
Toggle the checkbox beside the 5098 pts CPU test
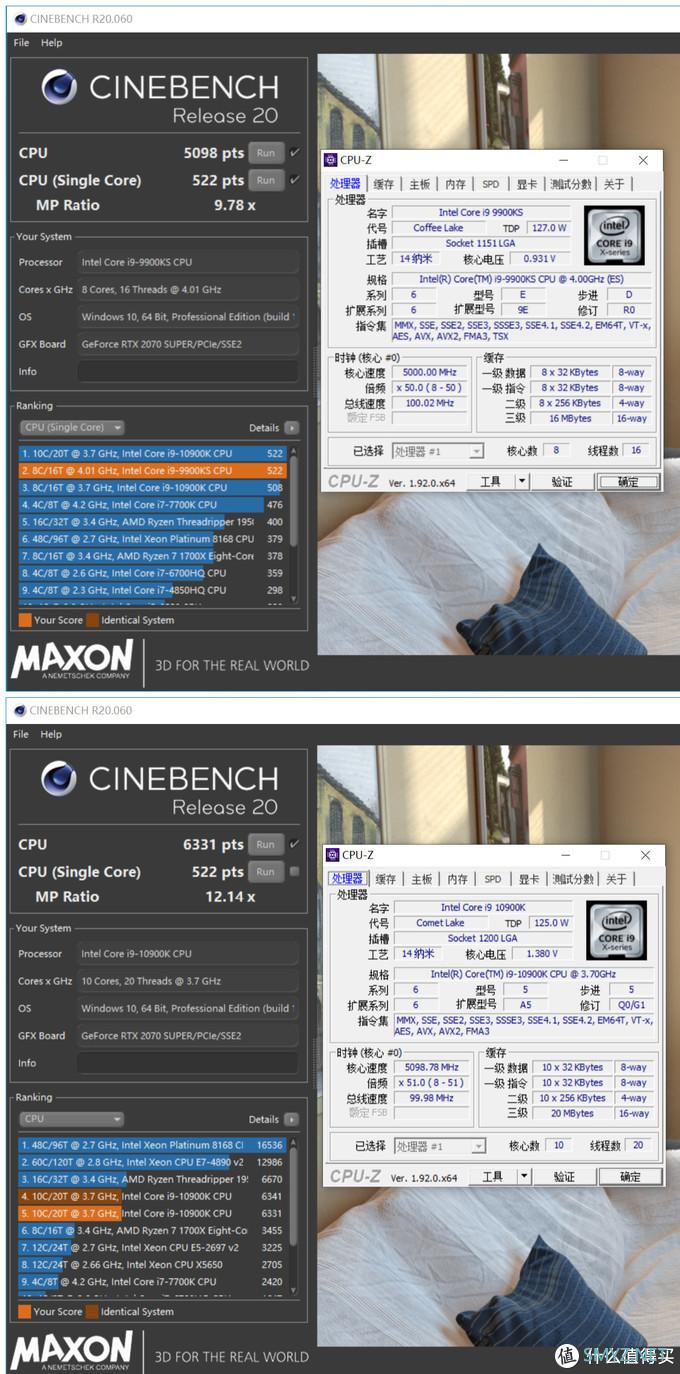(294, 153)
